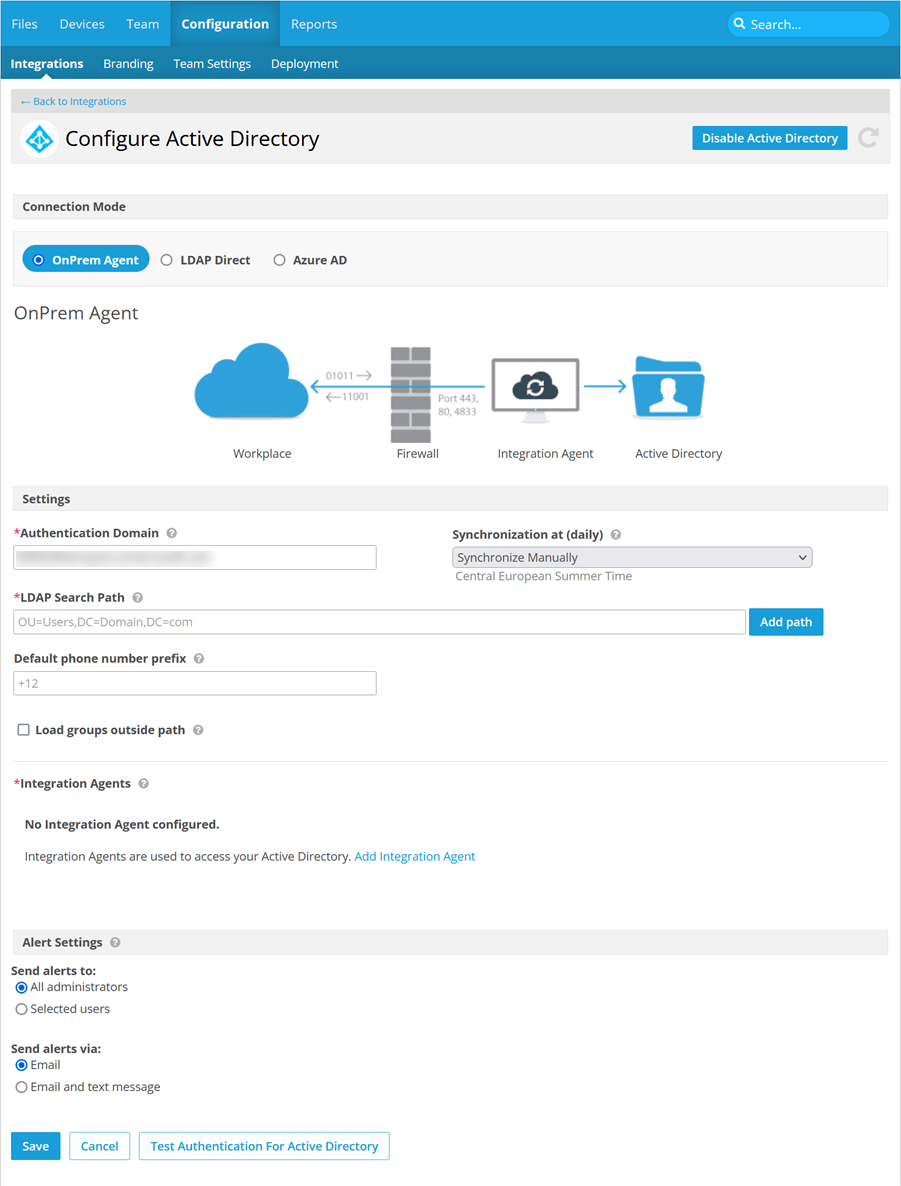Click the search magnifier icon

(x=740, y=23)
